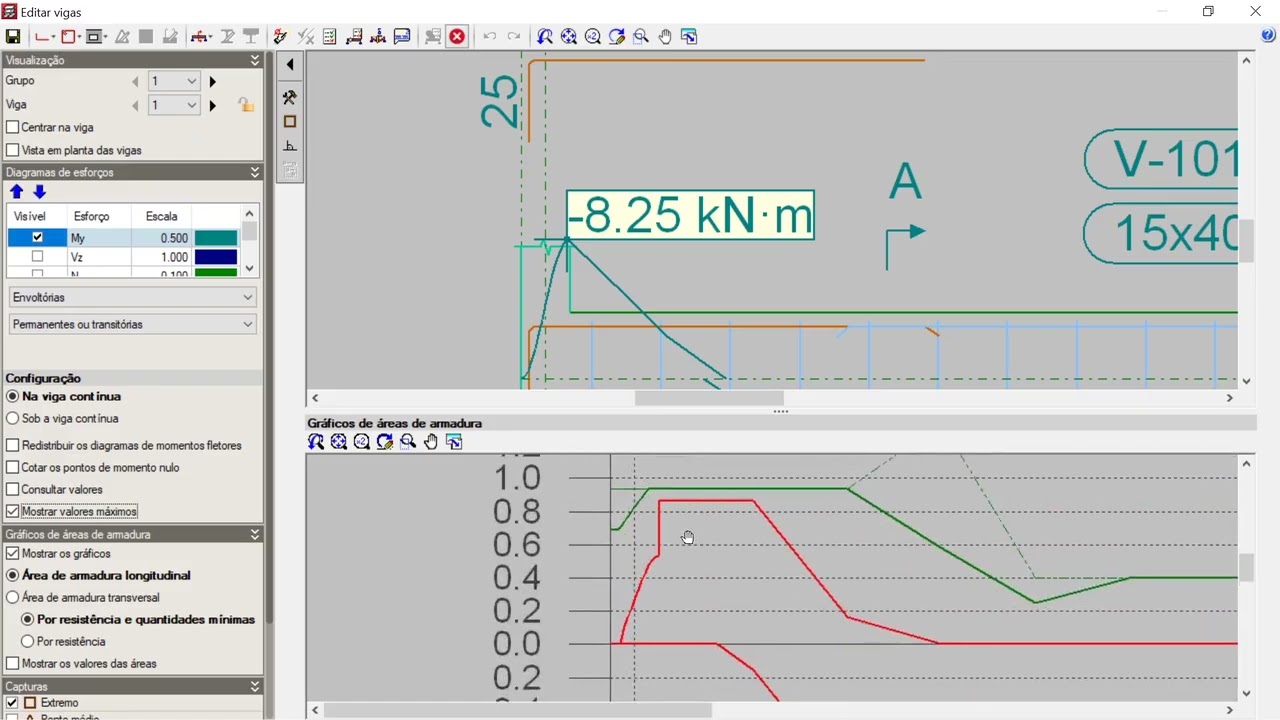The height and width of the screenshot is (720, 1280).
Task: Open the checklist report icon
Action: pyautogui.click(x=330, y=37)
